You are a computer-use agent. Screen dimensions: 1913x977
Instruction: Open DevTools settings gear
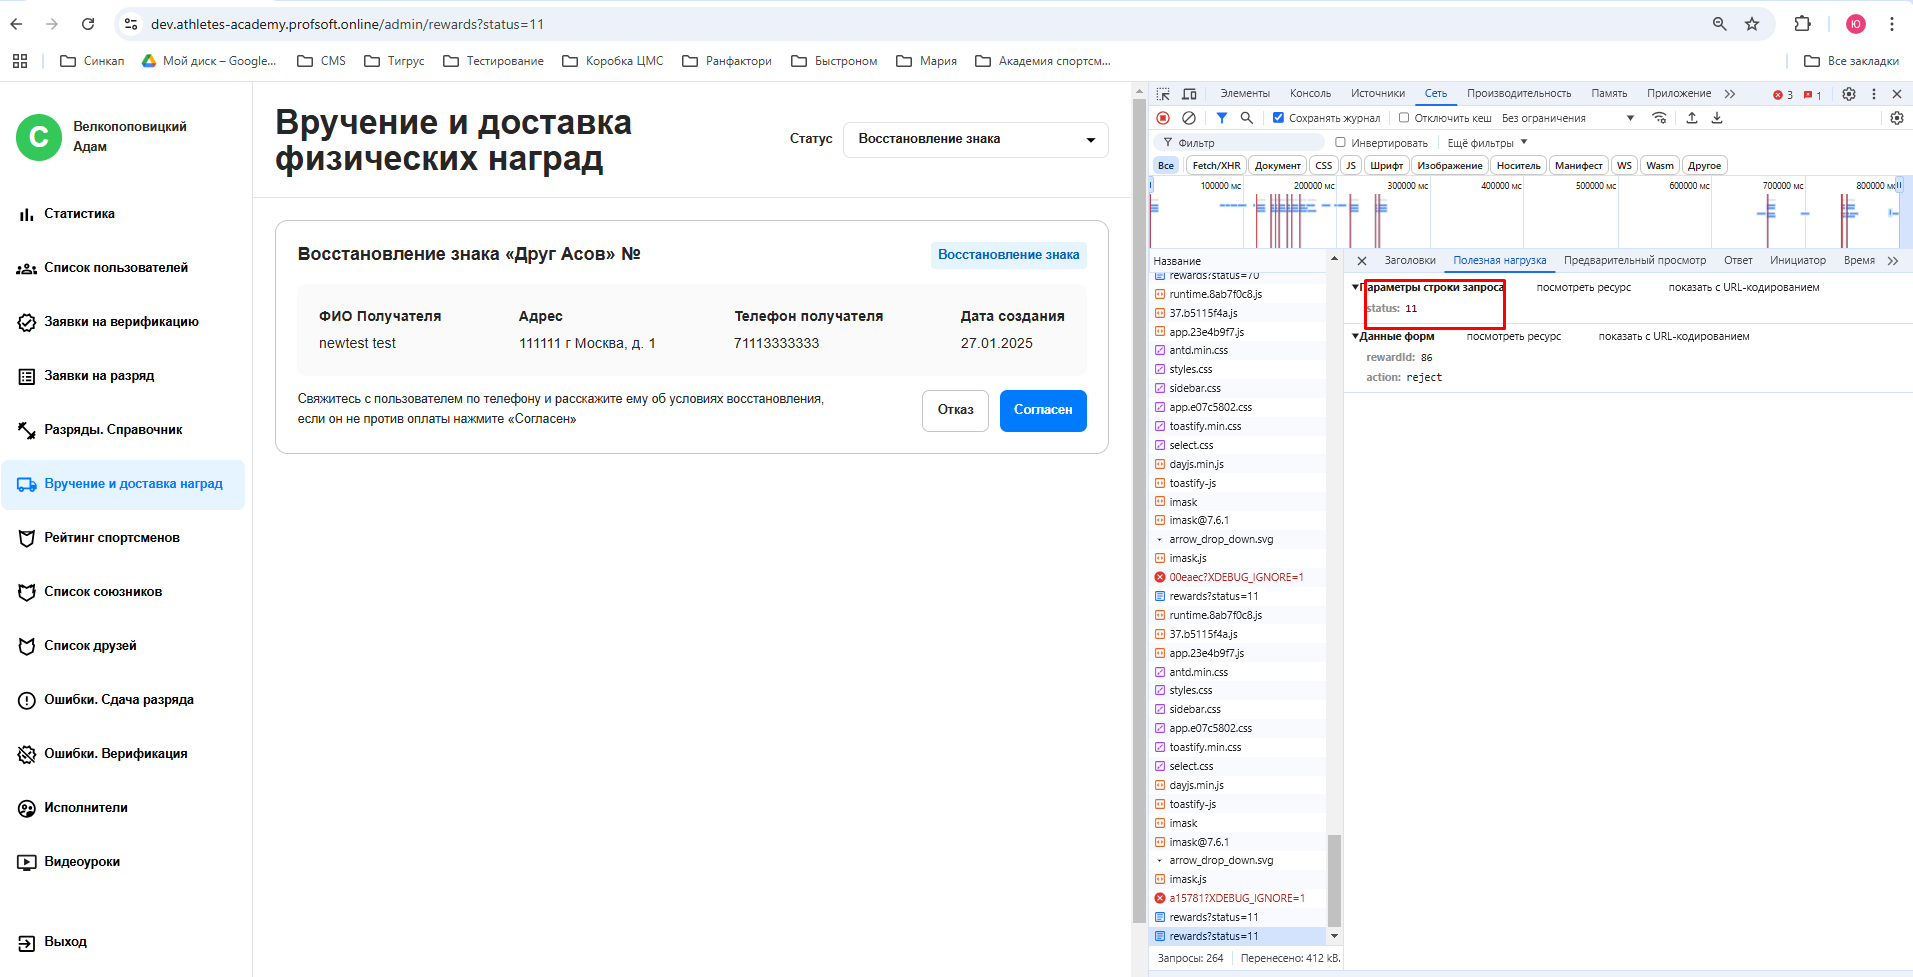(1849, 94)
